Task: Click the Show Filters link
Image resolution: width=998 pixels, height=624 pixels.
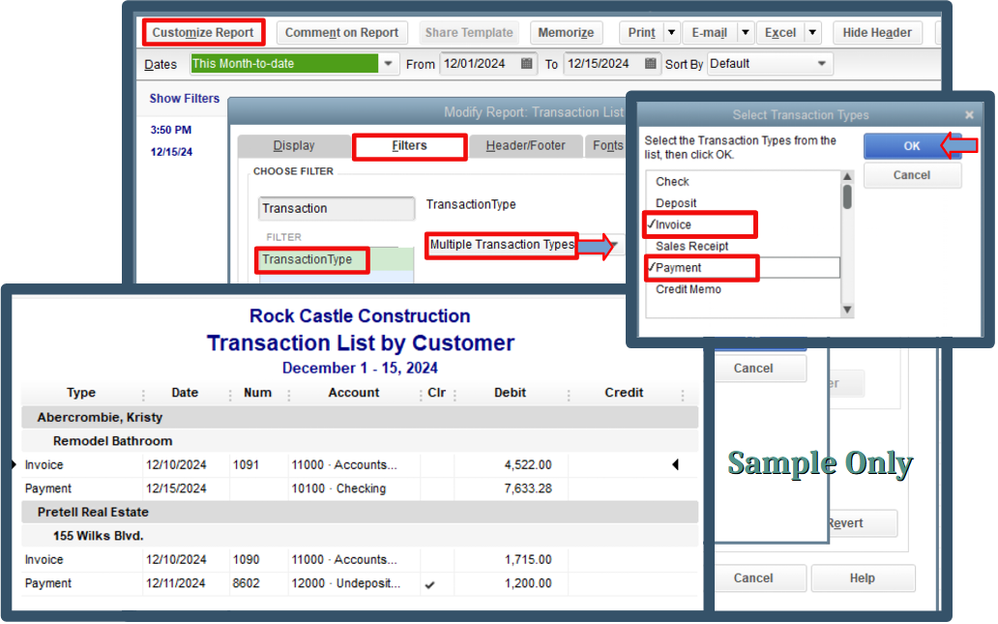Action: 184,99
